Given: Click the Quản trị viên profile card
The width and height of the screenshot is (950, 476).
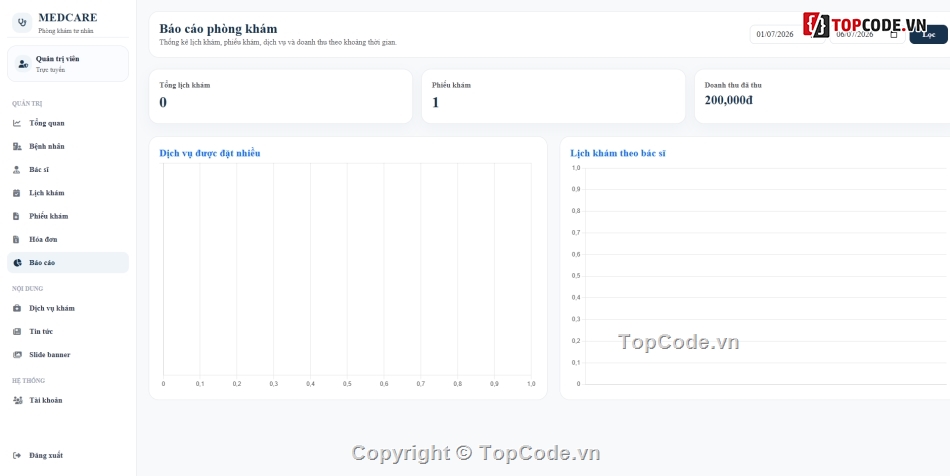Looking at the screenshot, I should click(68, 64).
